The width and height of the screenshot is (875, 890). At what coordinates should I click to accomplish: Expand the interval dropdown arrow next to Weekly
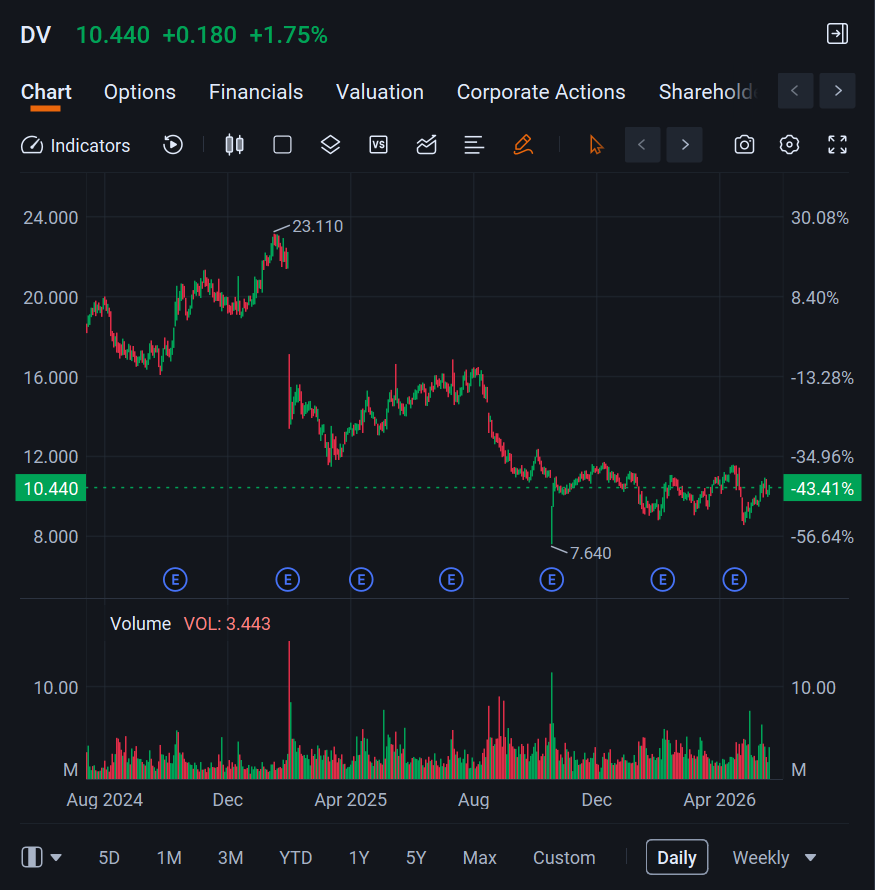810,858
